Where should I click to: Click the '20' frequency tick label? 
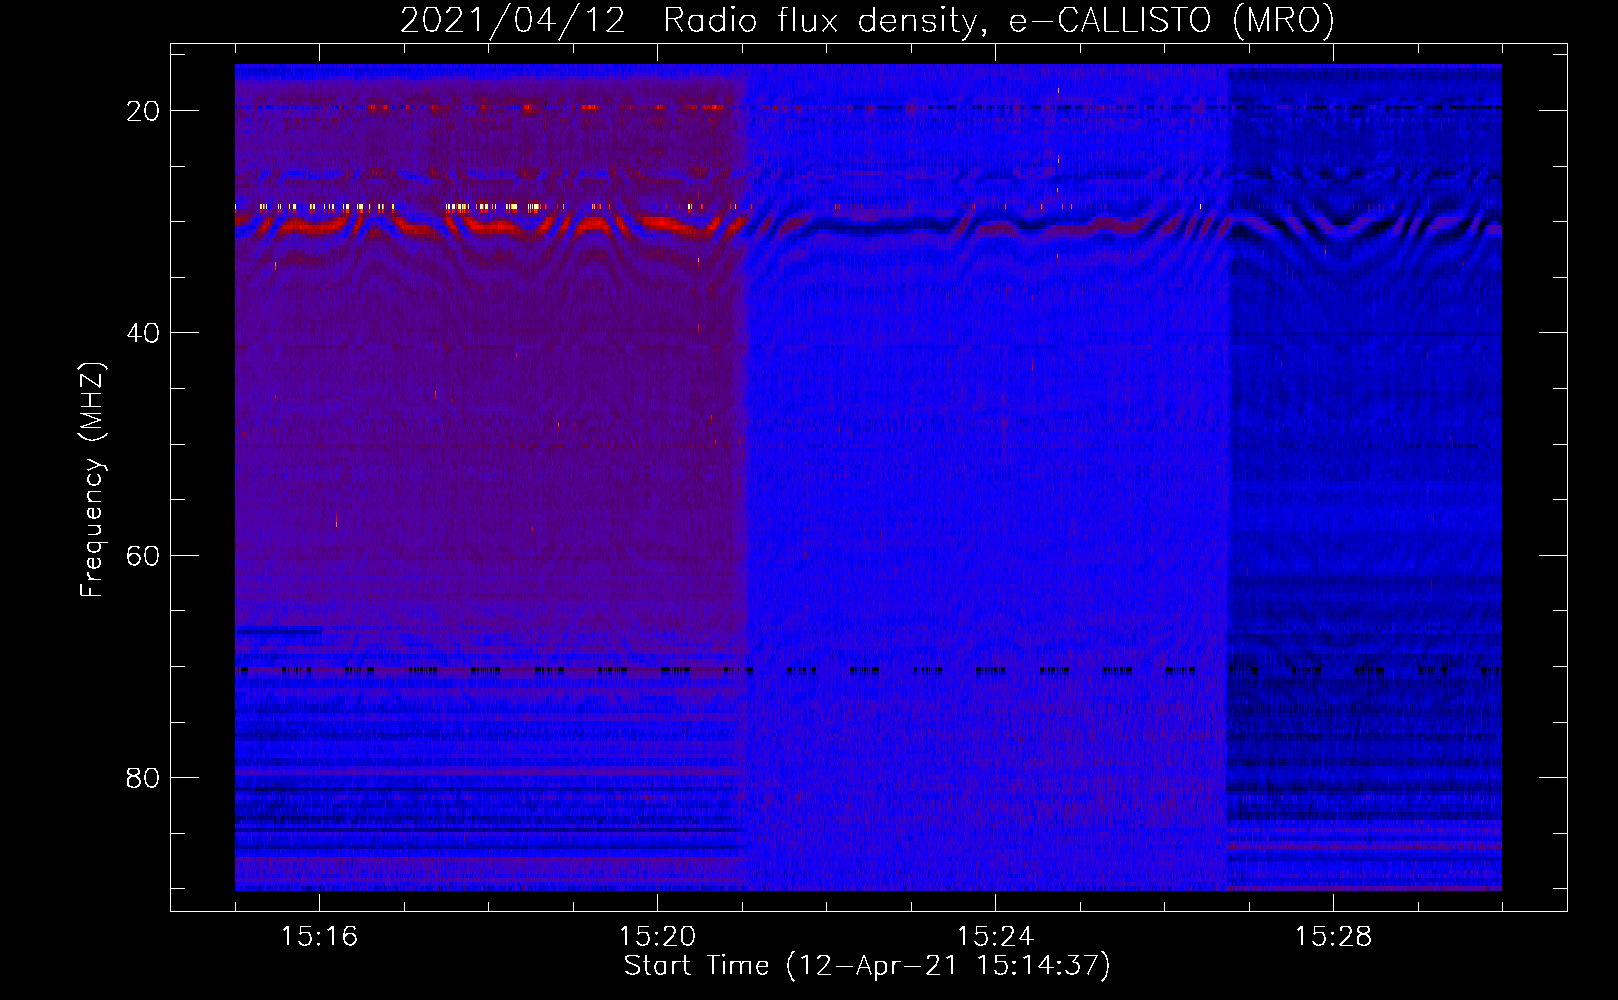143,111
